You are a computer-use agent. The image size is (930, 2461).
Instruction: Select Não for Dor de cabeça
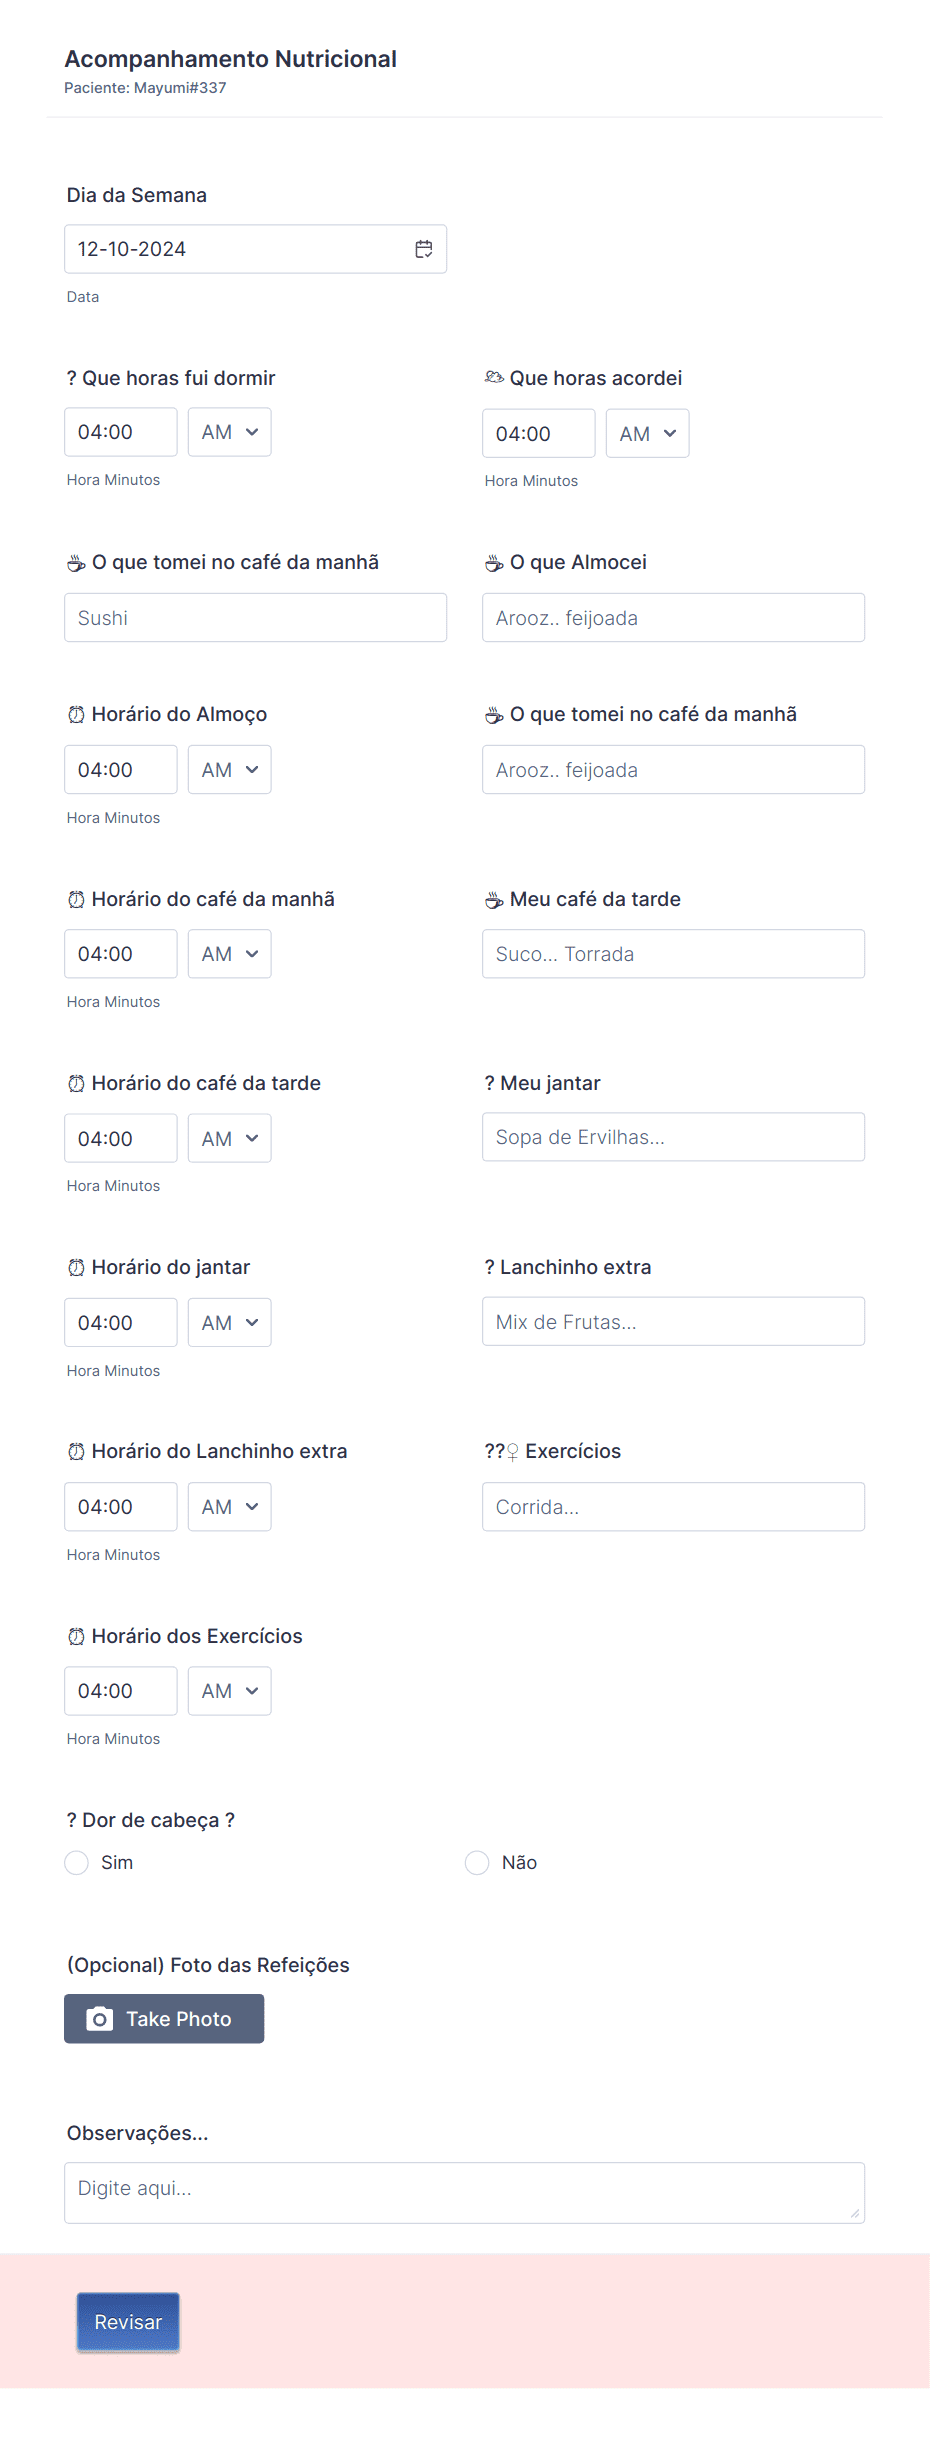tap(477, 1862)
